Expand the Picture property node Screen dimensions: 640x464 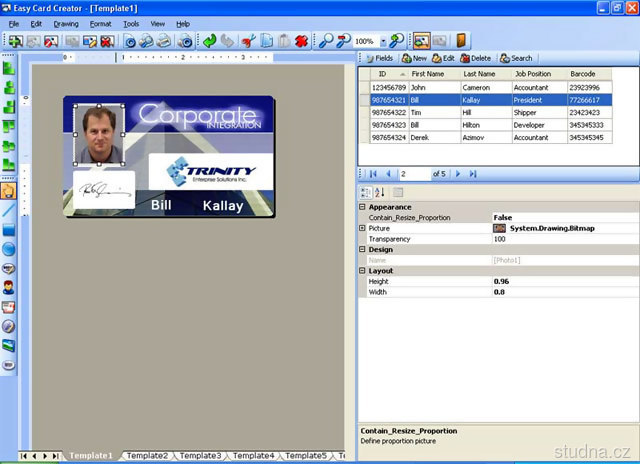(362, 228)
